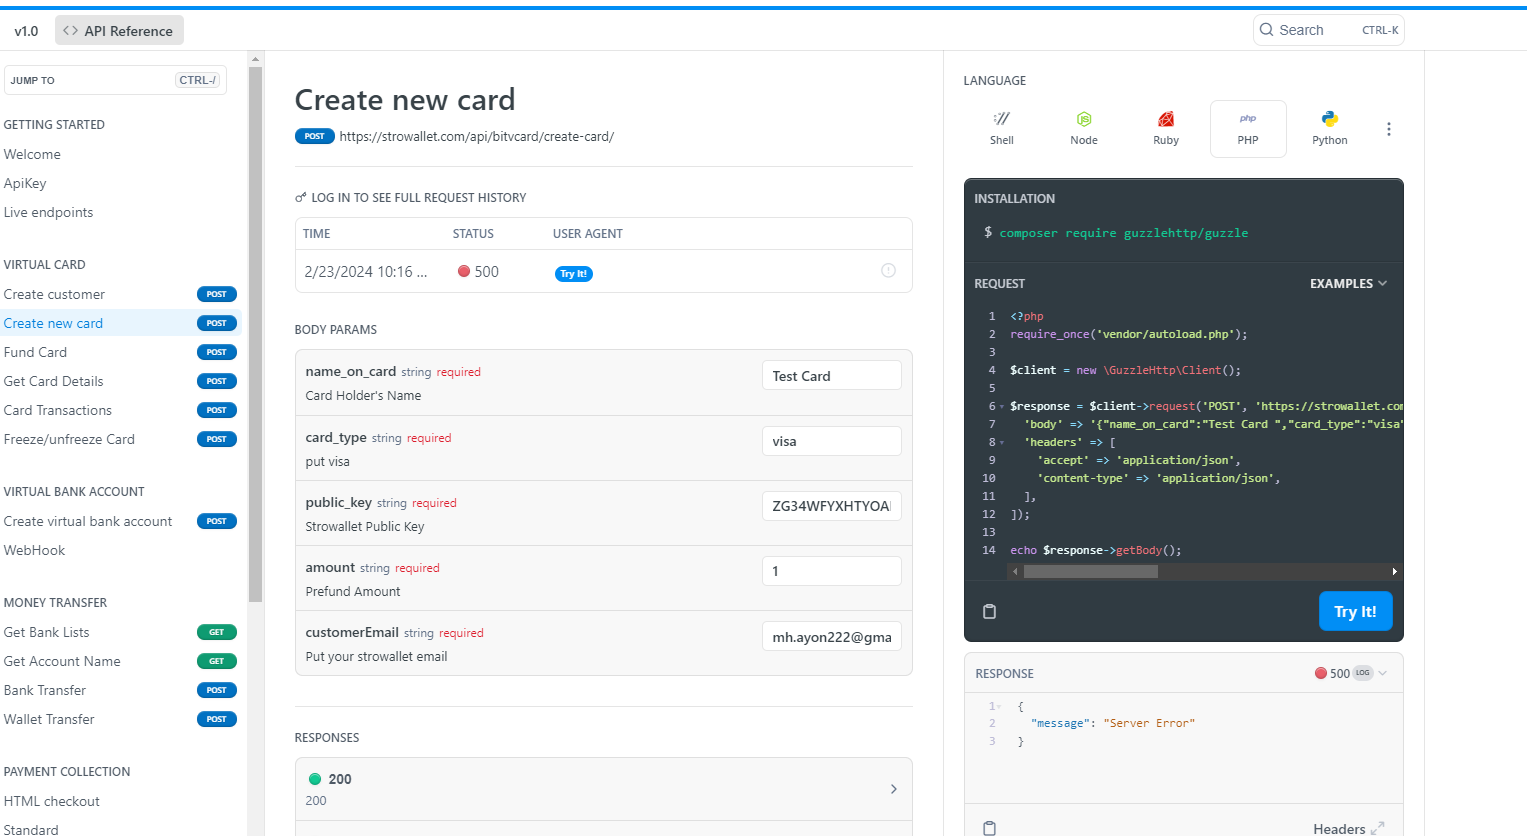Copy response body using clipboard icon
Image resolution: width=1527 pixels, height=836 pixels.
989,828
